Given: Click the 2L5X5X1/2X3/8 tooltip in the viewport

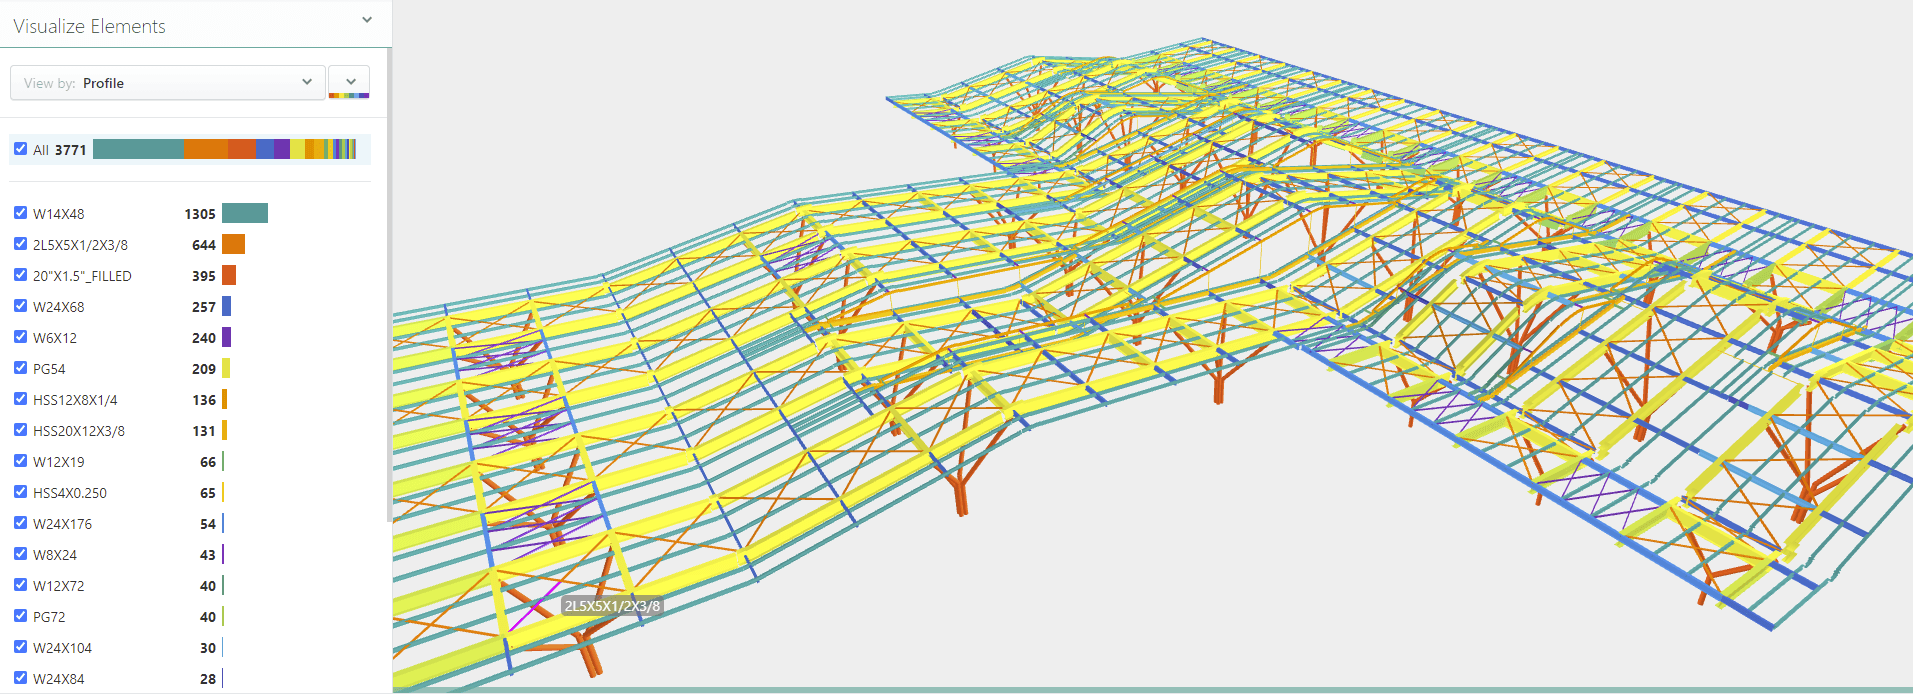Looking at the screenshot, I should point(612,606).
